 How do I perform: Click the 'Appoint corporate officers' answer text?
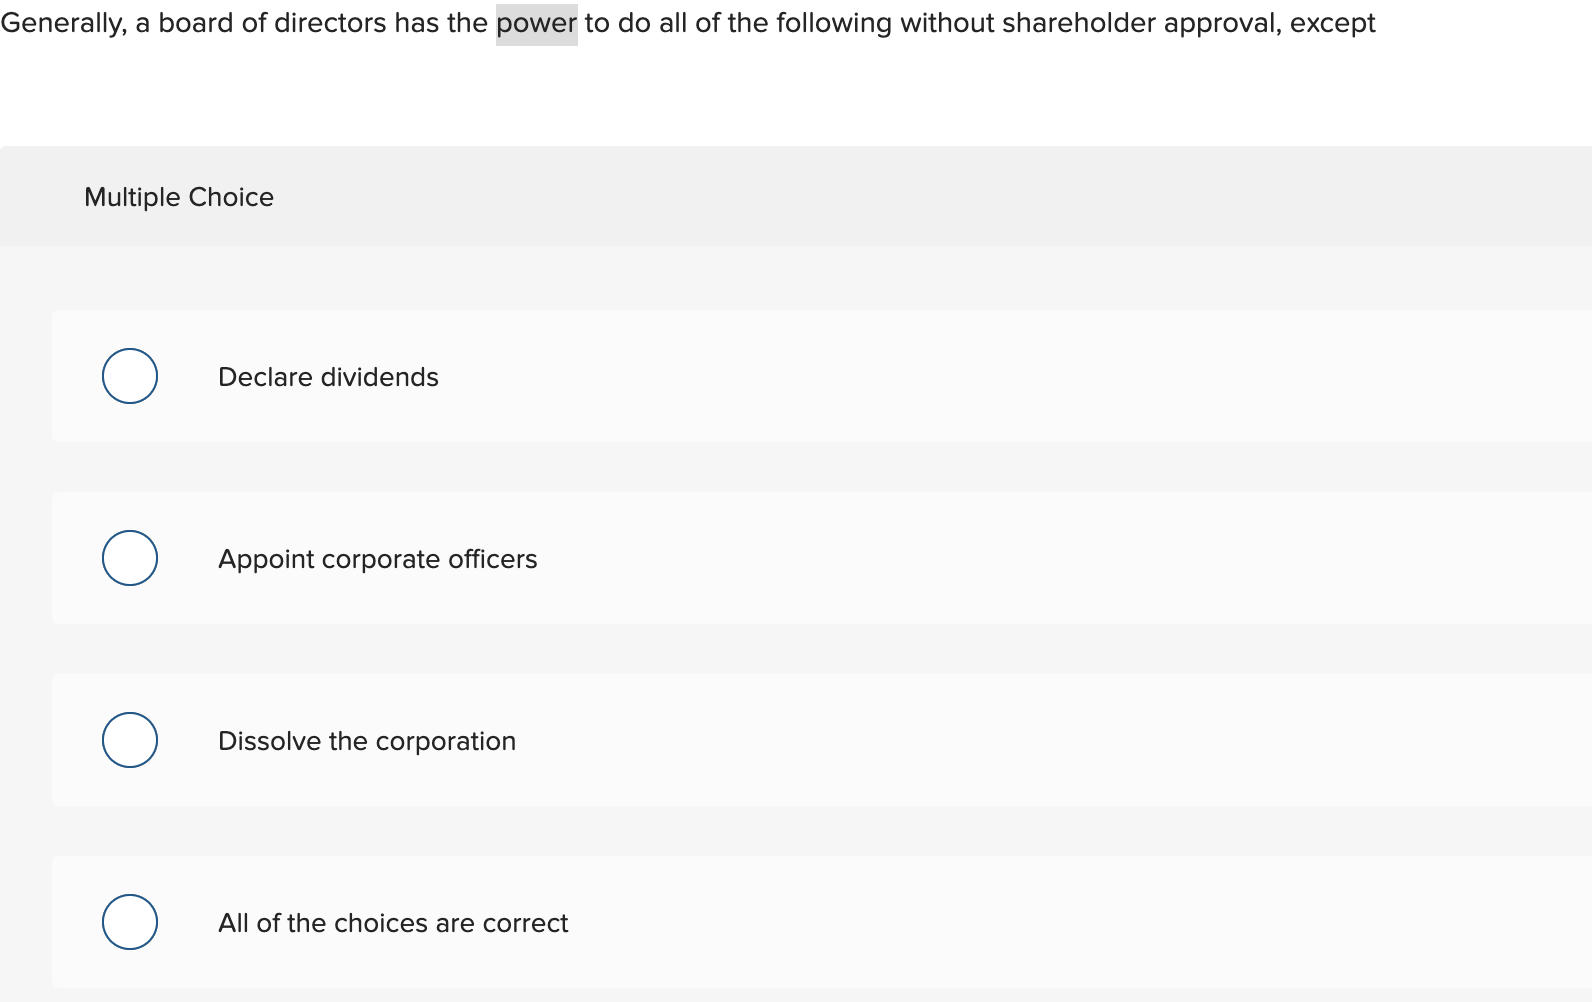[x=377, y=559]
